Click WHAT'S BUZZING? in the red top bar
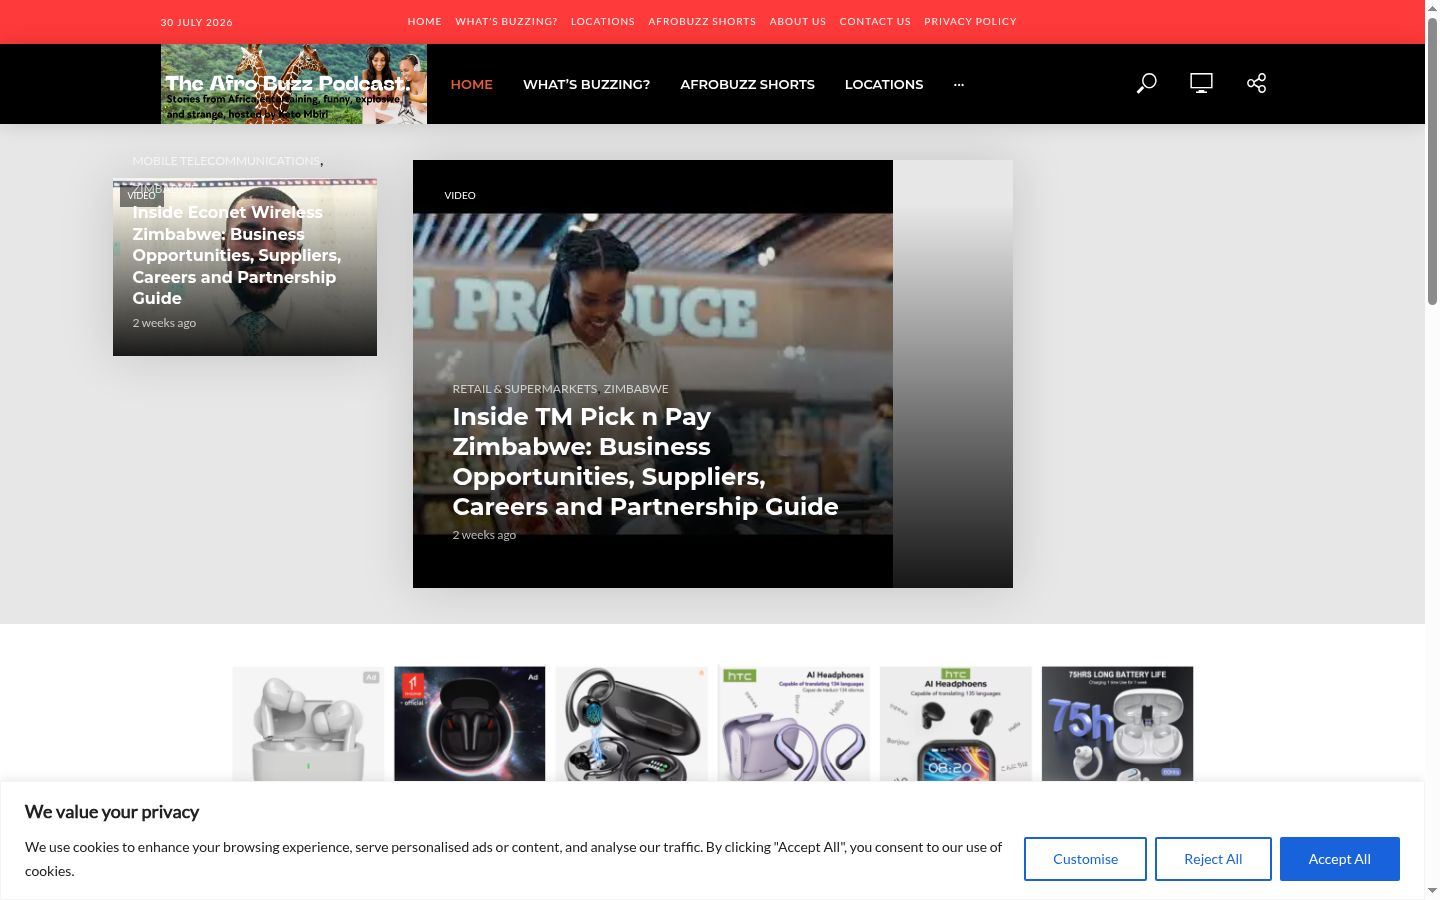Screen dimensions: 1440x900 tap(506, 21)
